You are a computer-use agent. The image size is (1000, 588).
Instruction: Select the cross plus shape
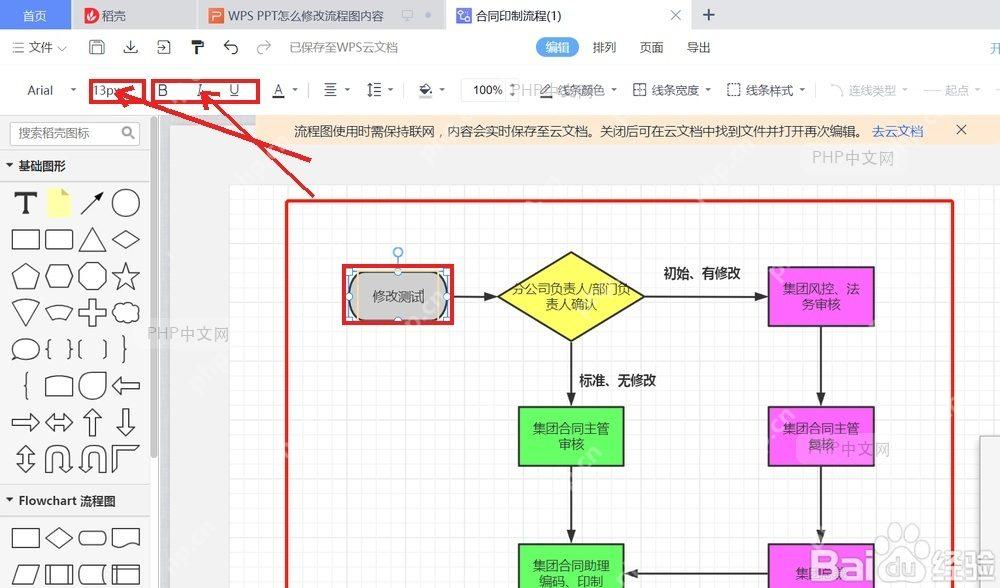click(92, 312)
